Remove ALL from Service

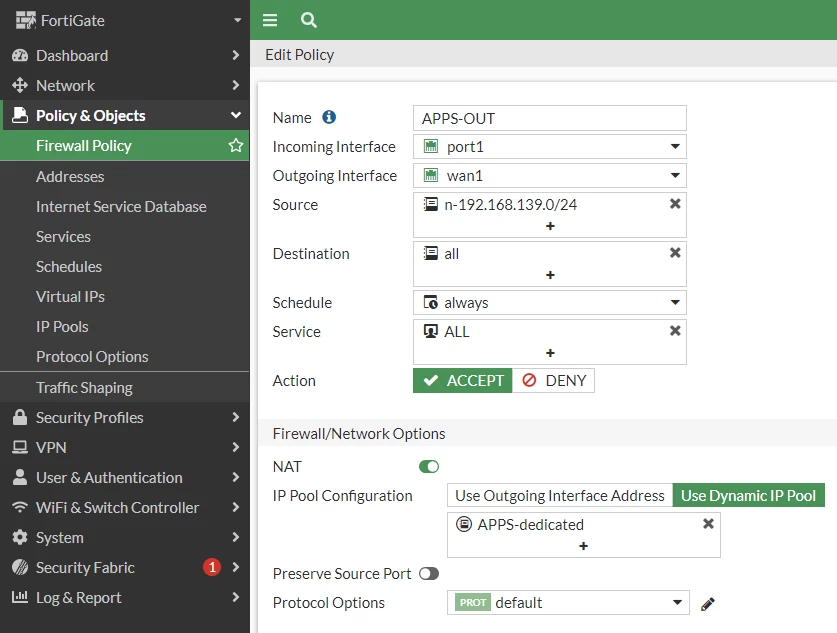(x=675, y=330)
